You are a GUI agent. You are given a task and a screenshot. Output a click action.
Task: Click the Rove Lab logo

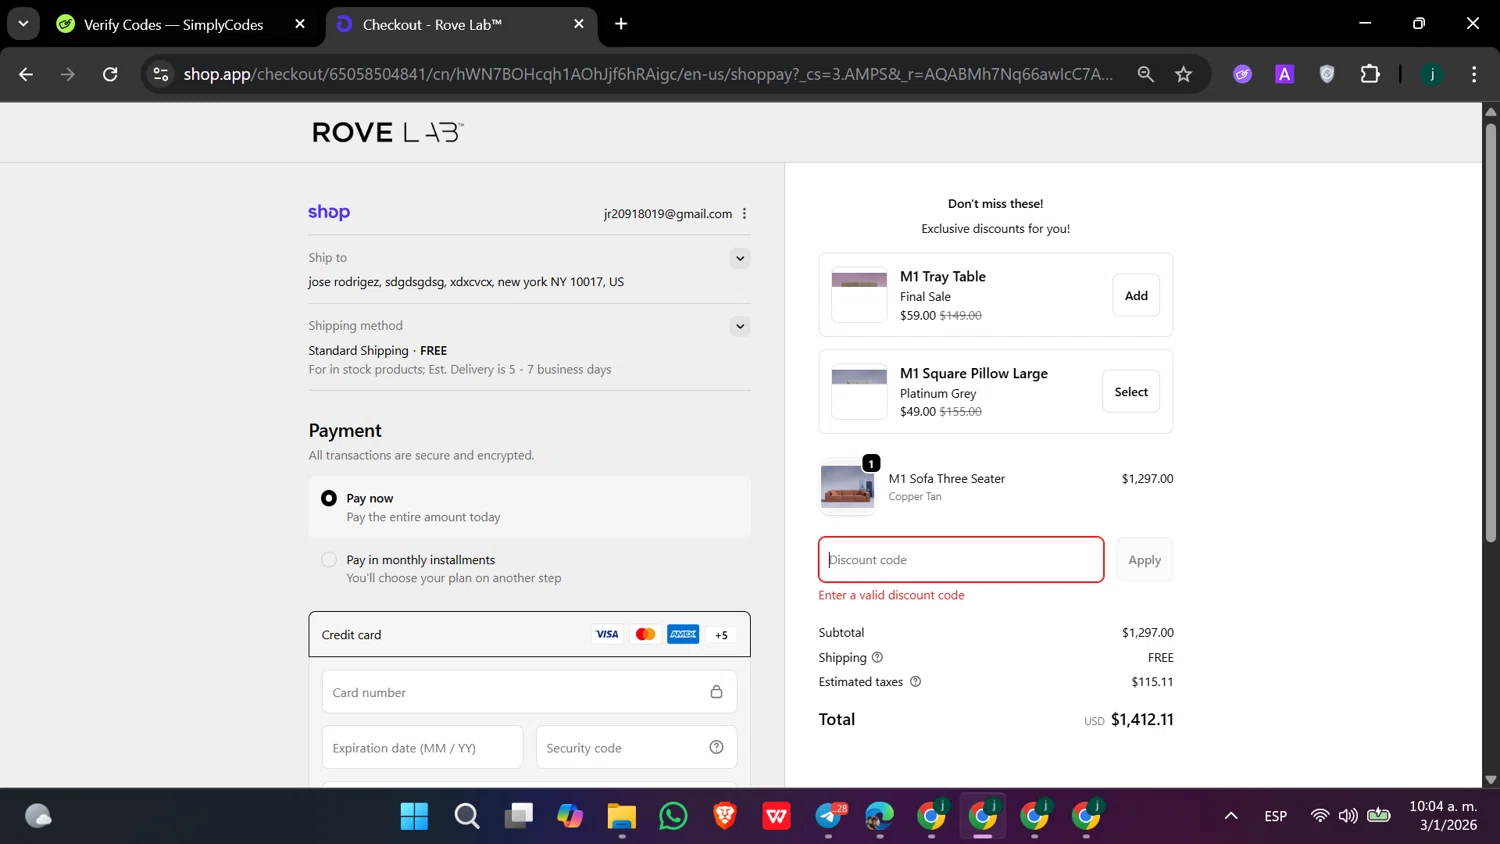(387, 132)
